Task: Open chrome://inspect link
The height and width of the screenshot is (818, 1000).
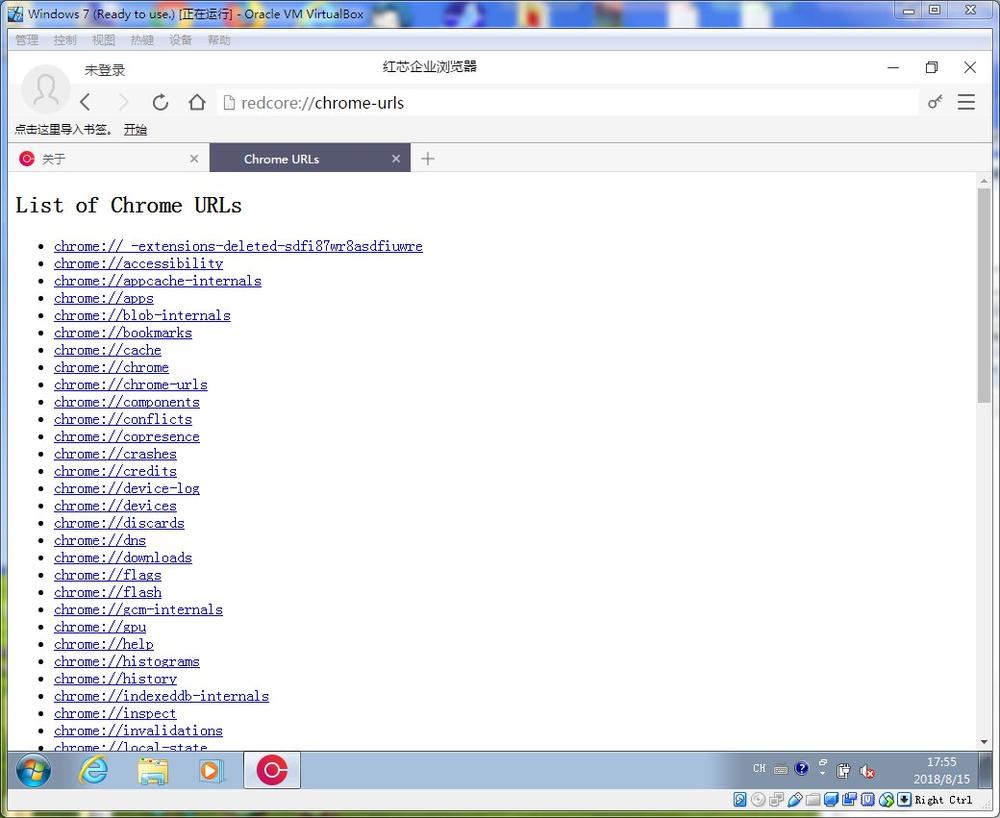Action: coord(115,713)
